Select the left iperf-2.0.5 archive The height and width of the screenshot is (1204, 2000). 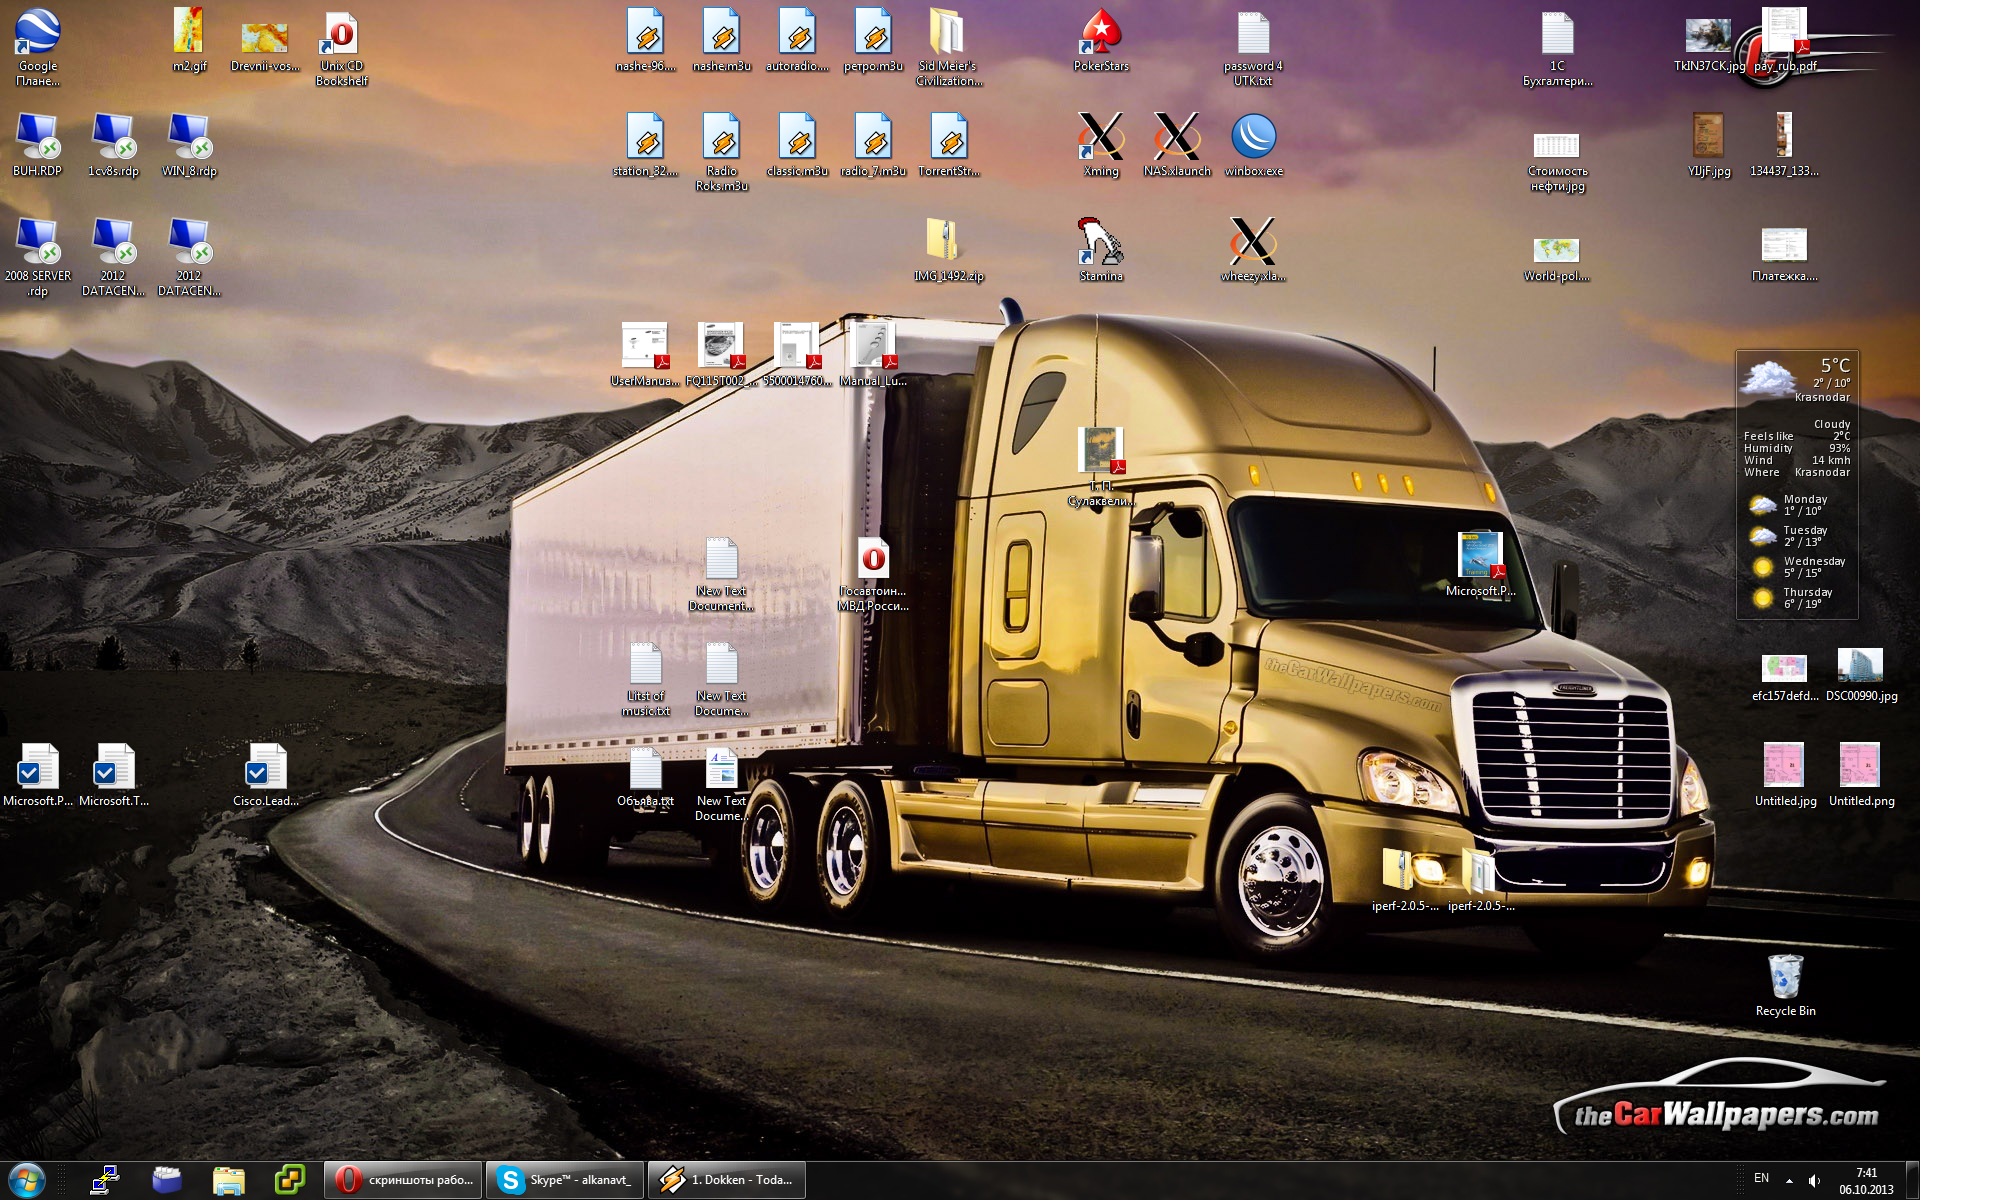pyautogui.click(x=1405, y=880)
